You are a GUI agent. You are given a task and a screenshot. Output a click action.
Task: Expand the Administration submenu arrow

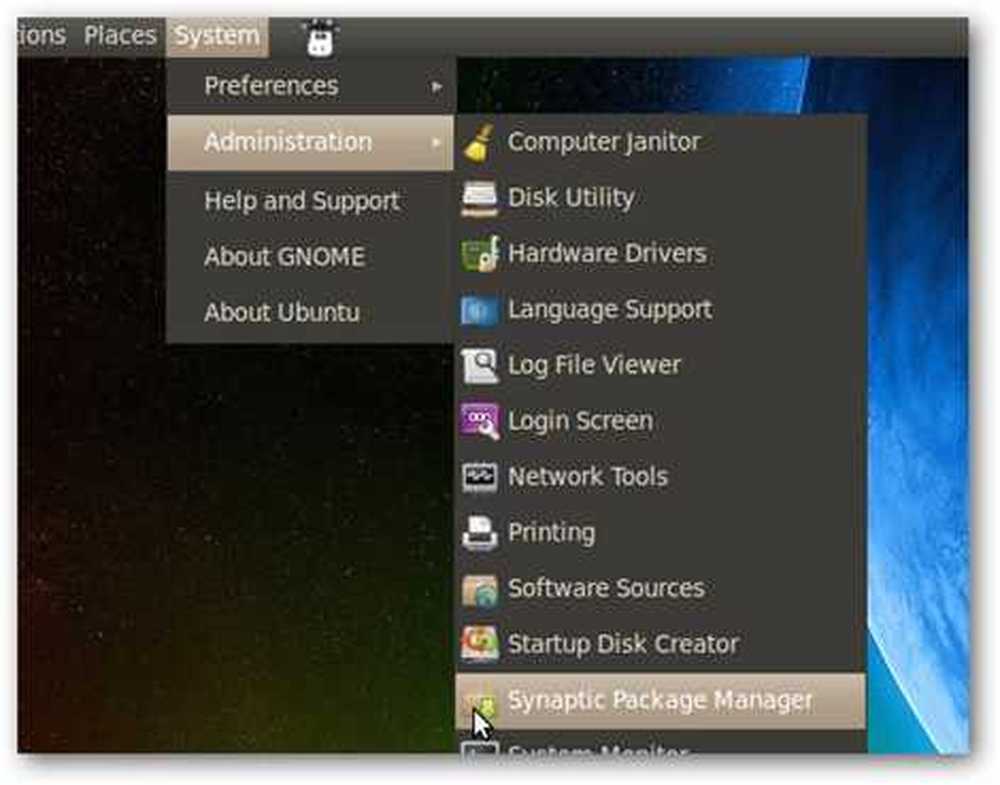point(436,142)
